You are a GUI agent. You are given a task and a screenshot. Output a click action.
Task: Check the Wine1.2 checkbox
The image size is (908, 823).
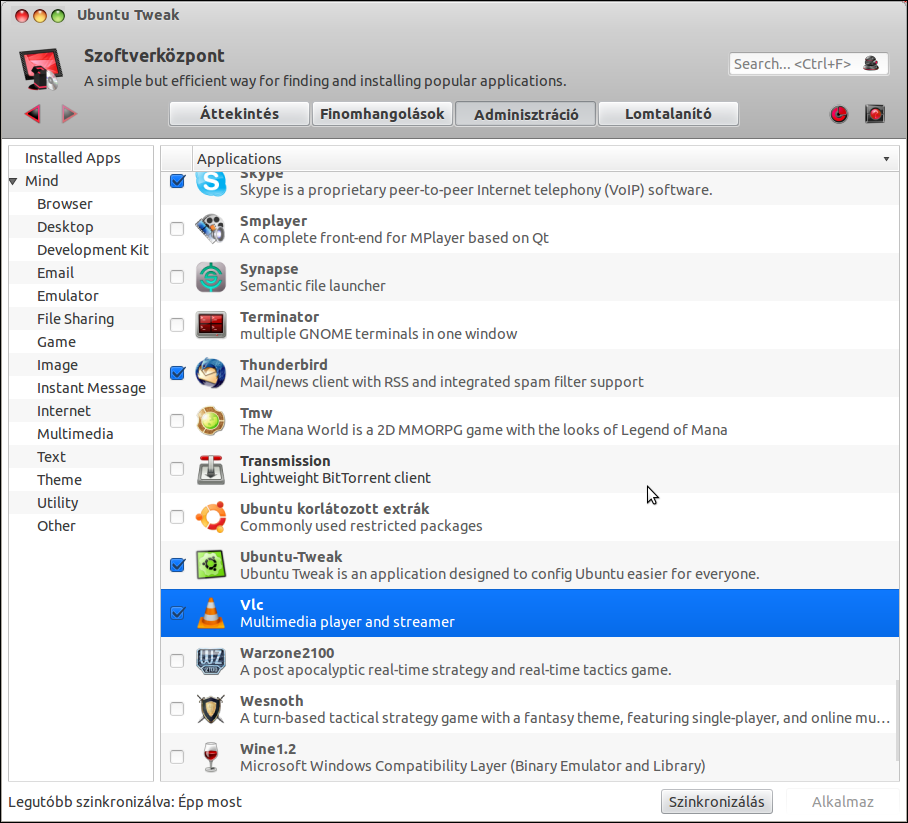point(177,757)
